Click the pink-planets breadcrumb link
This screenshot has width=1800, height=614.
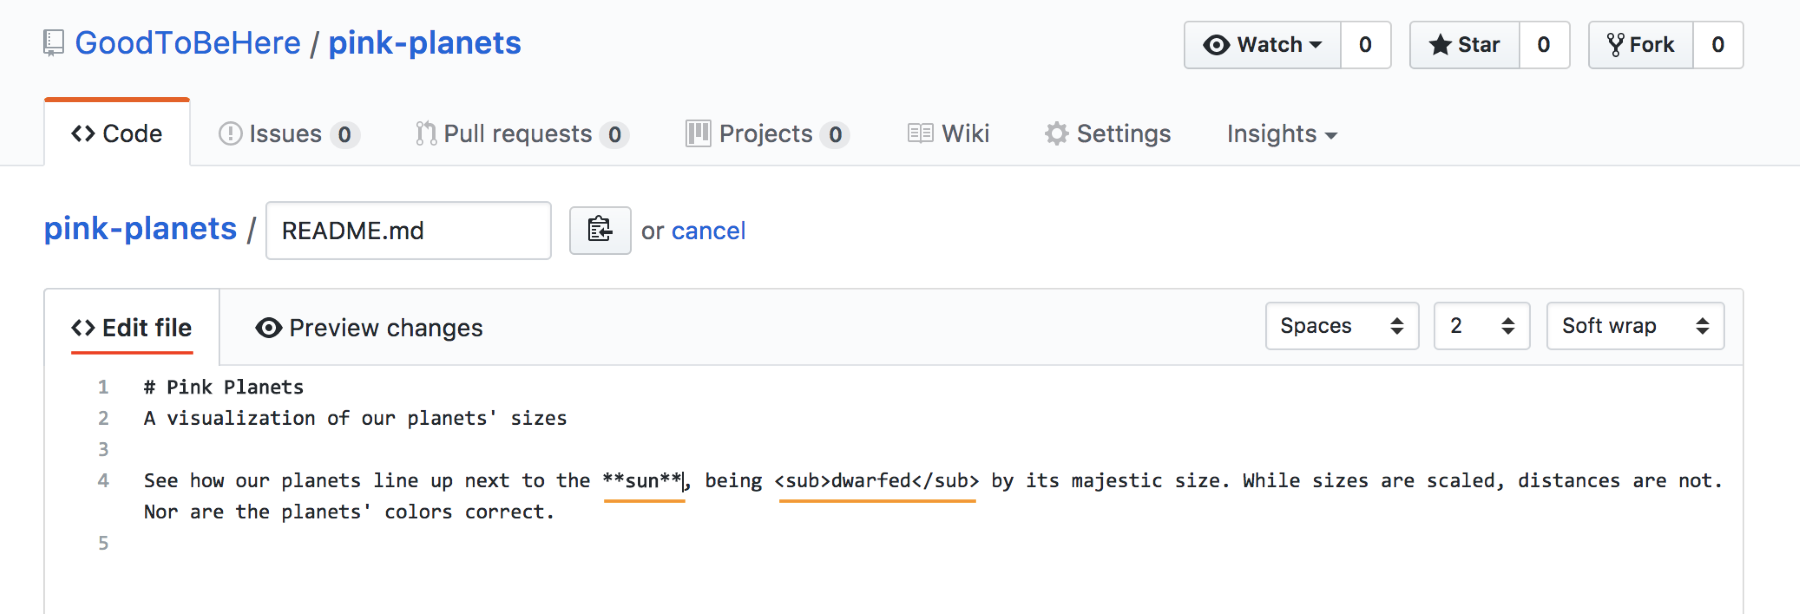click(140, 229)
